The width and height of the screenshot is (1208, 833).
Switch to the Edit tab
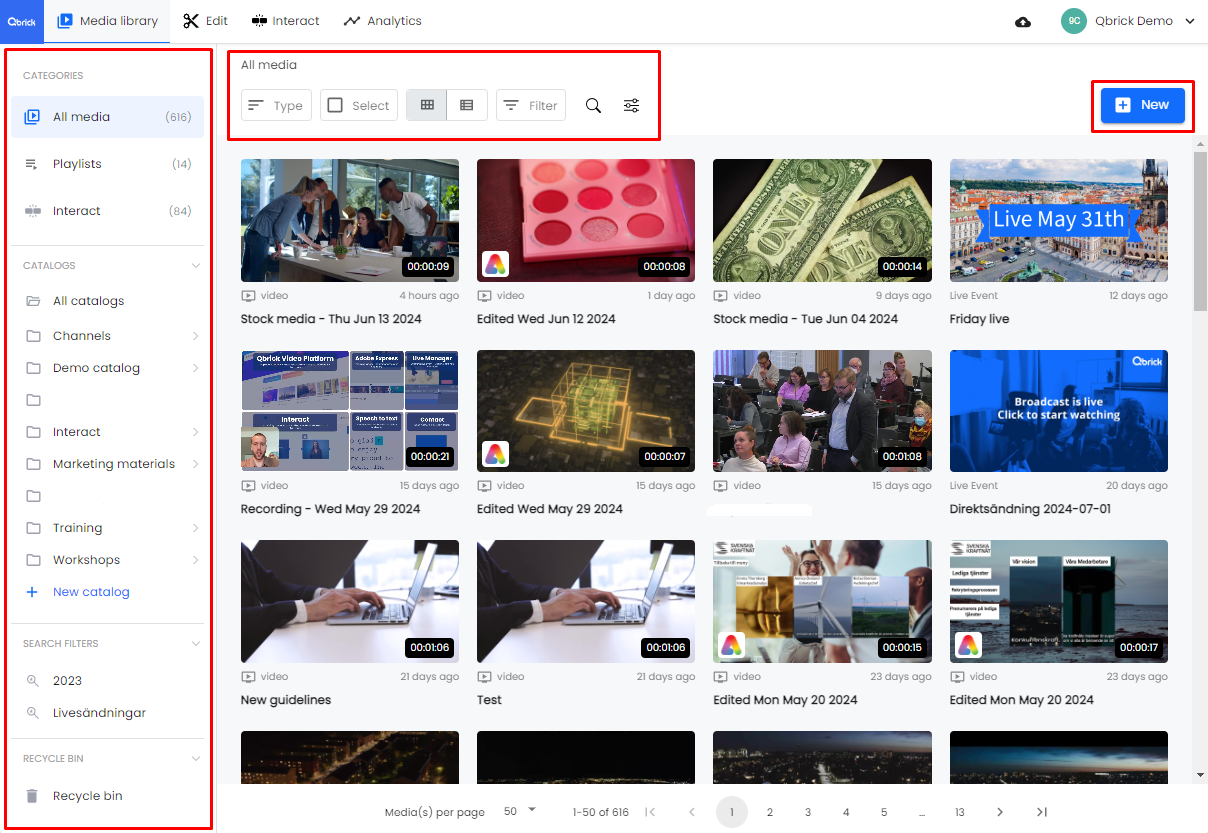206,21
